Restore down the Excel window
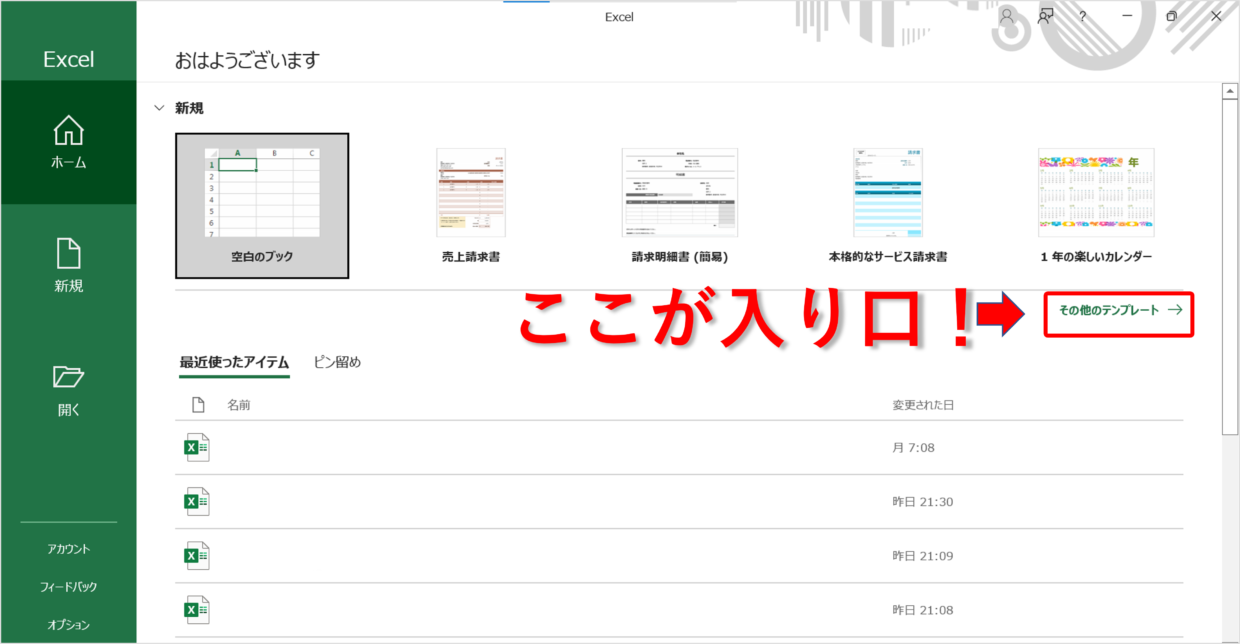 [1171, 16]
